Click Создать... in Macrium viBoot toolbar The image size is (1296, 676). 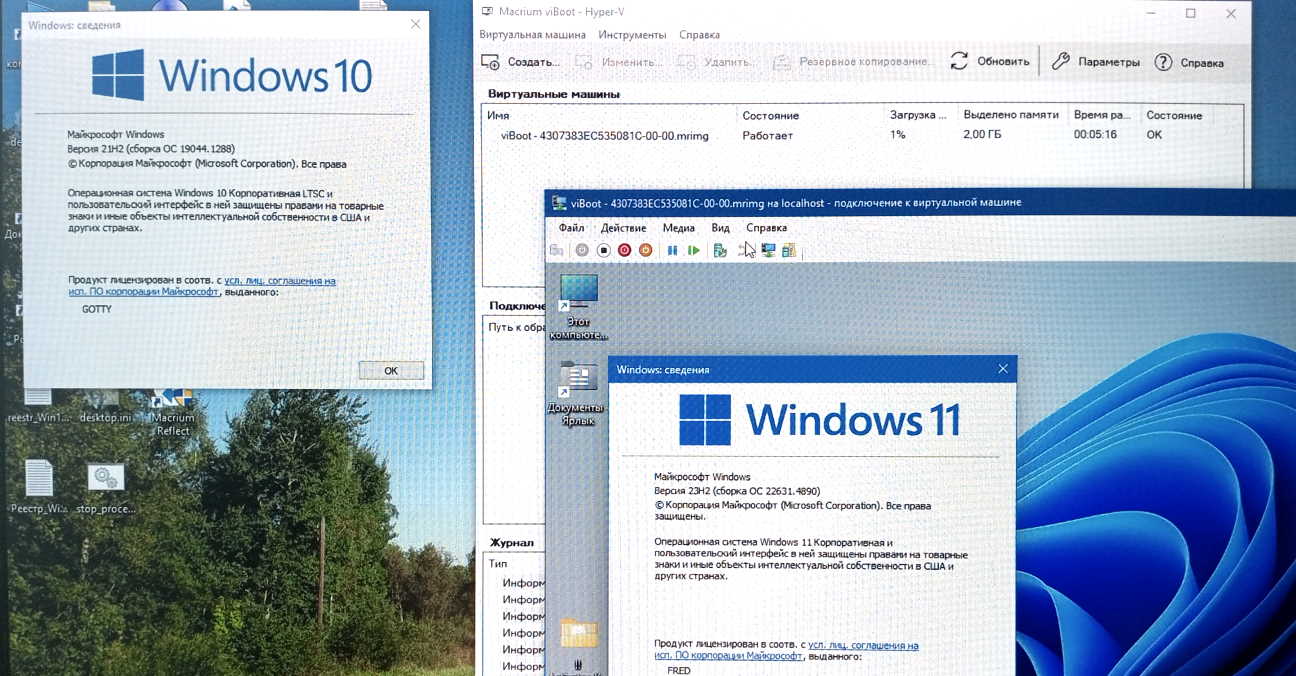coord(520,62)
